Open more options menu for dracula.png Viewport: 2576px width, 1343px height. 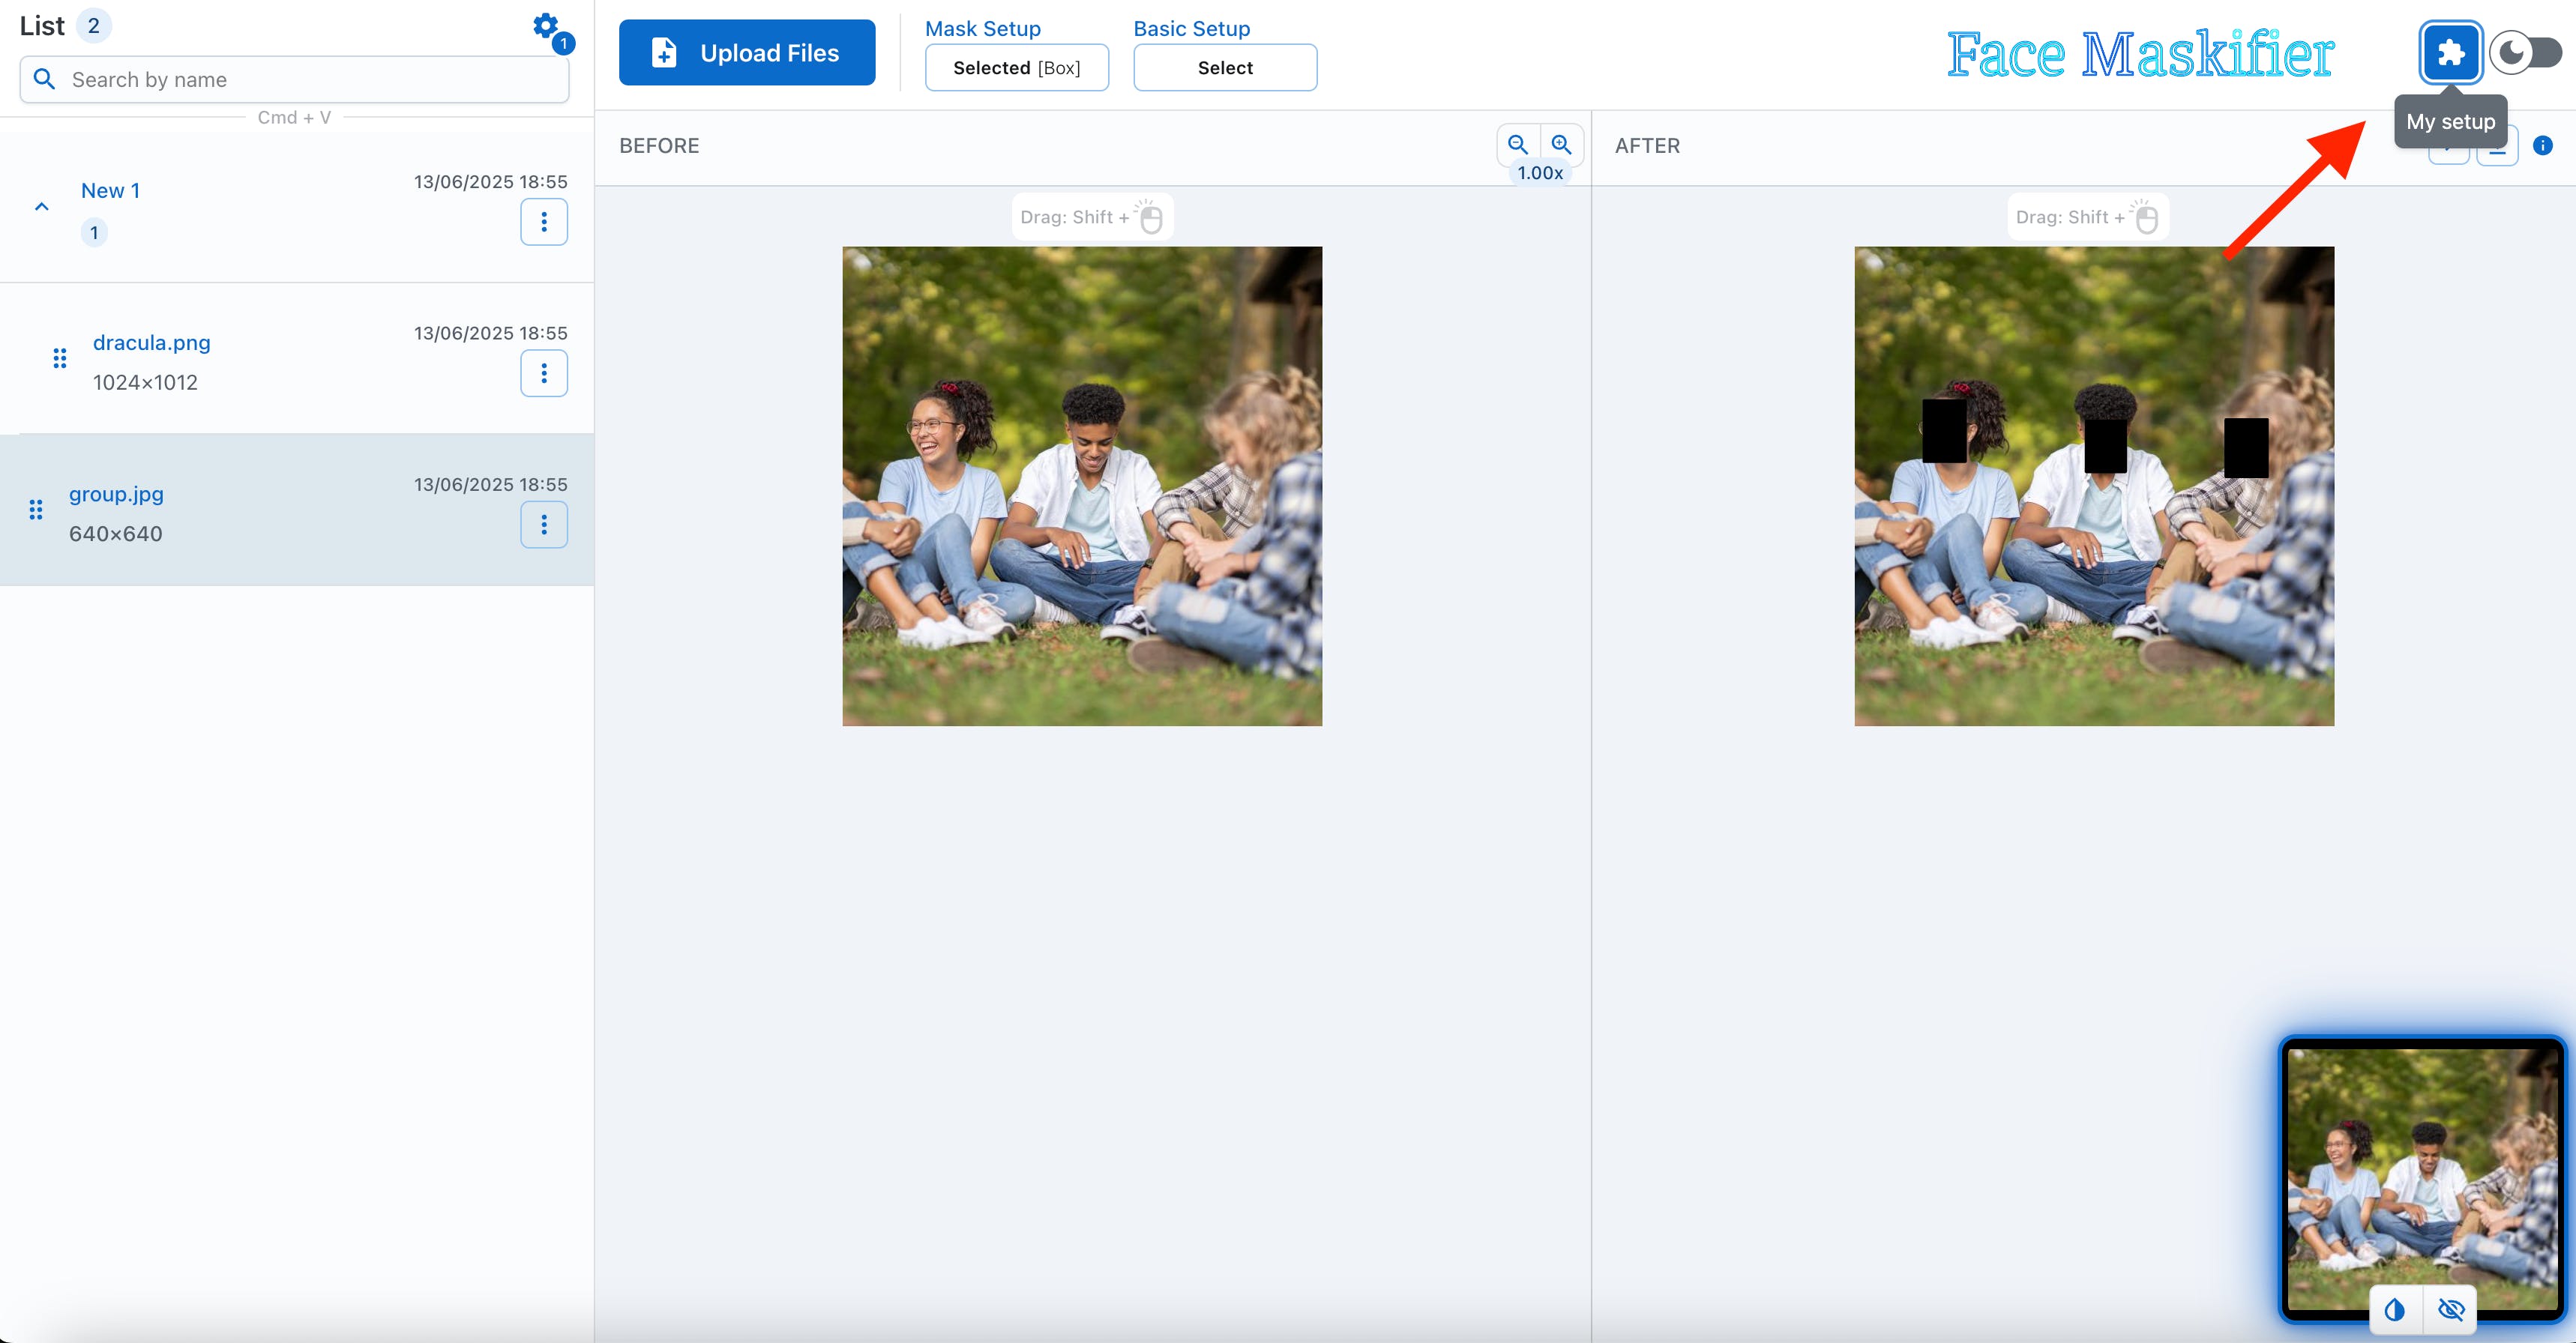pyautogui.click(x=544, y=373)
